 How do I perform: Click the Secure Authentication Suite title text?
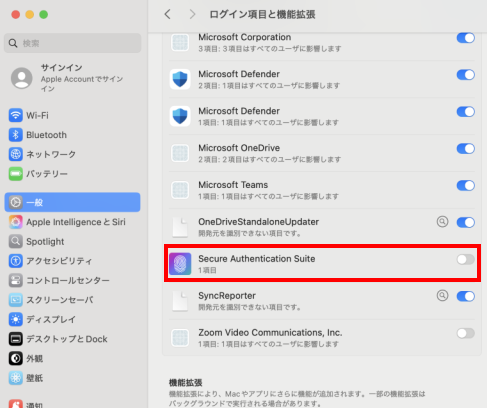(x=256, y=259)
